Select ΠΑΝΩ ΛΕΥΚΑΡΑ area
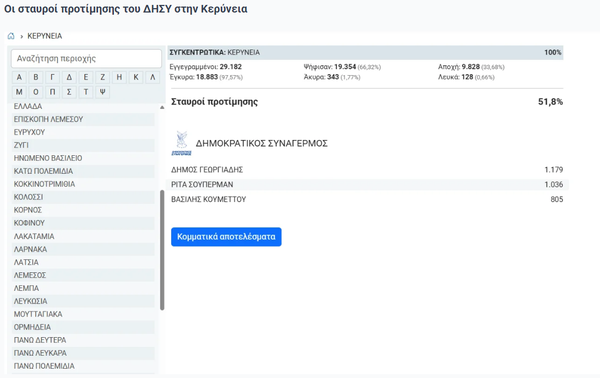 83,353
